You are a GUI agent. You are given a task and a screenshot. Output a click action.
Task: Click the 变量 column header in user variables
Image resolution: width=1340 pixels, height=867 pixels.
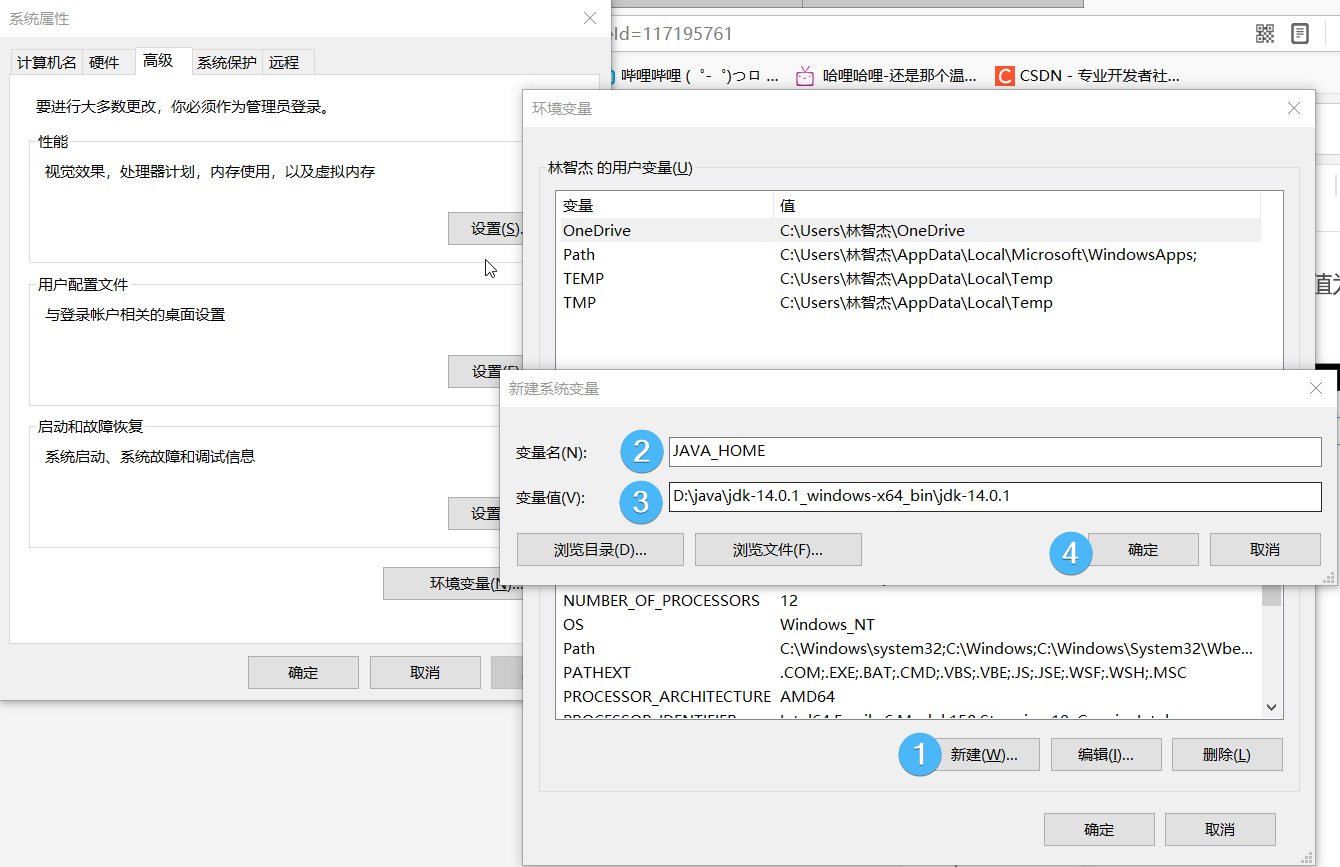pos(665,205)
